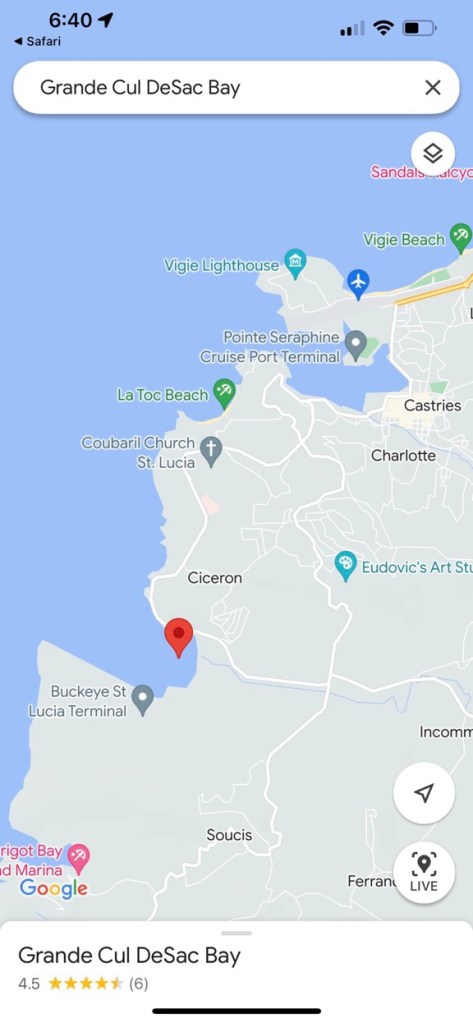Open the map layers button
This screenshot has height=1023, width=473.
(x=433, y=153)
